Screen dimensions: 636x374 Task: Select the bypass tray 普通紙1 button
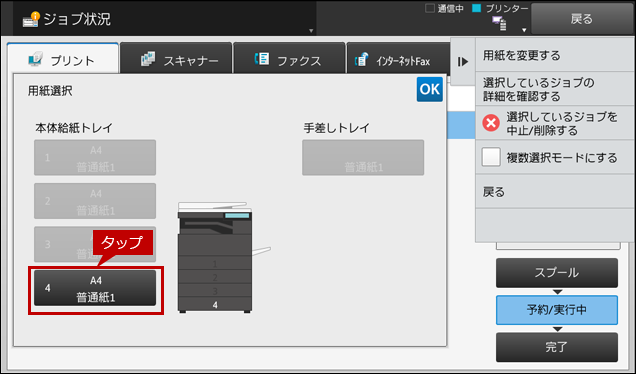pos(363,158)
